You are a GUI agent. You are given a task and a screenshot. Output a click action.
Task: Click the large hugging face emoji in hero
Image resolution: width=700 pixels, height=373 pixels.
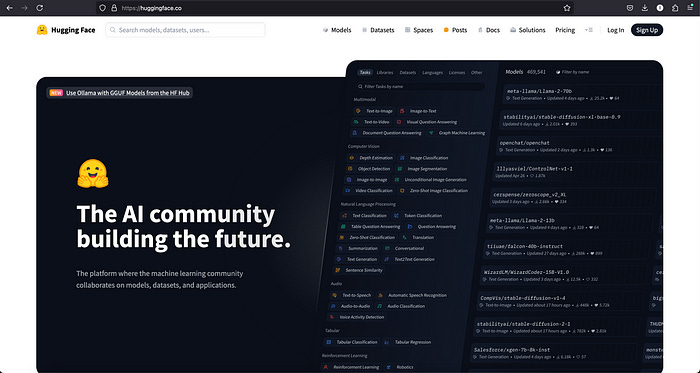coord(93,174)
